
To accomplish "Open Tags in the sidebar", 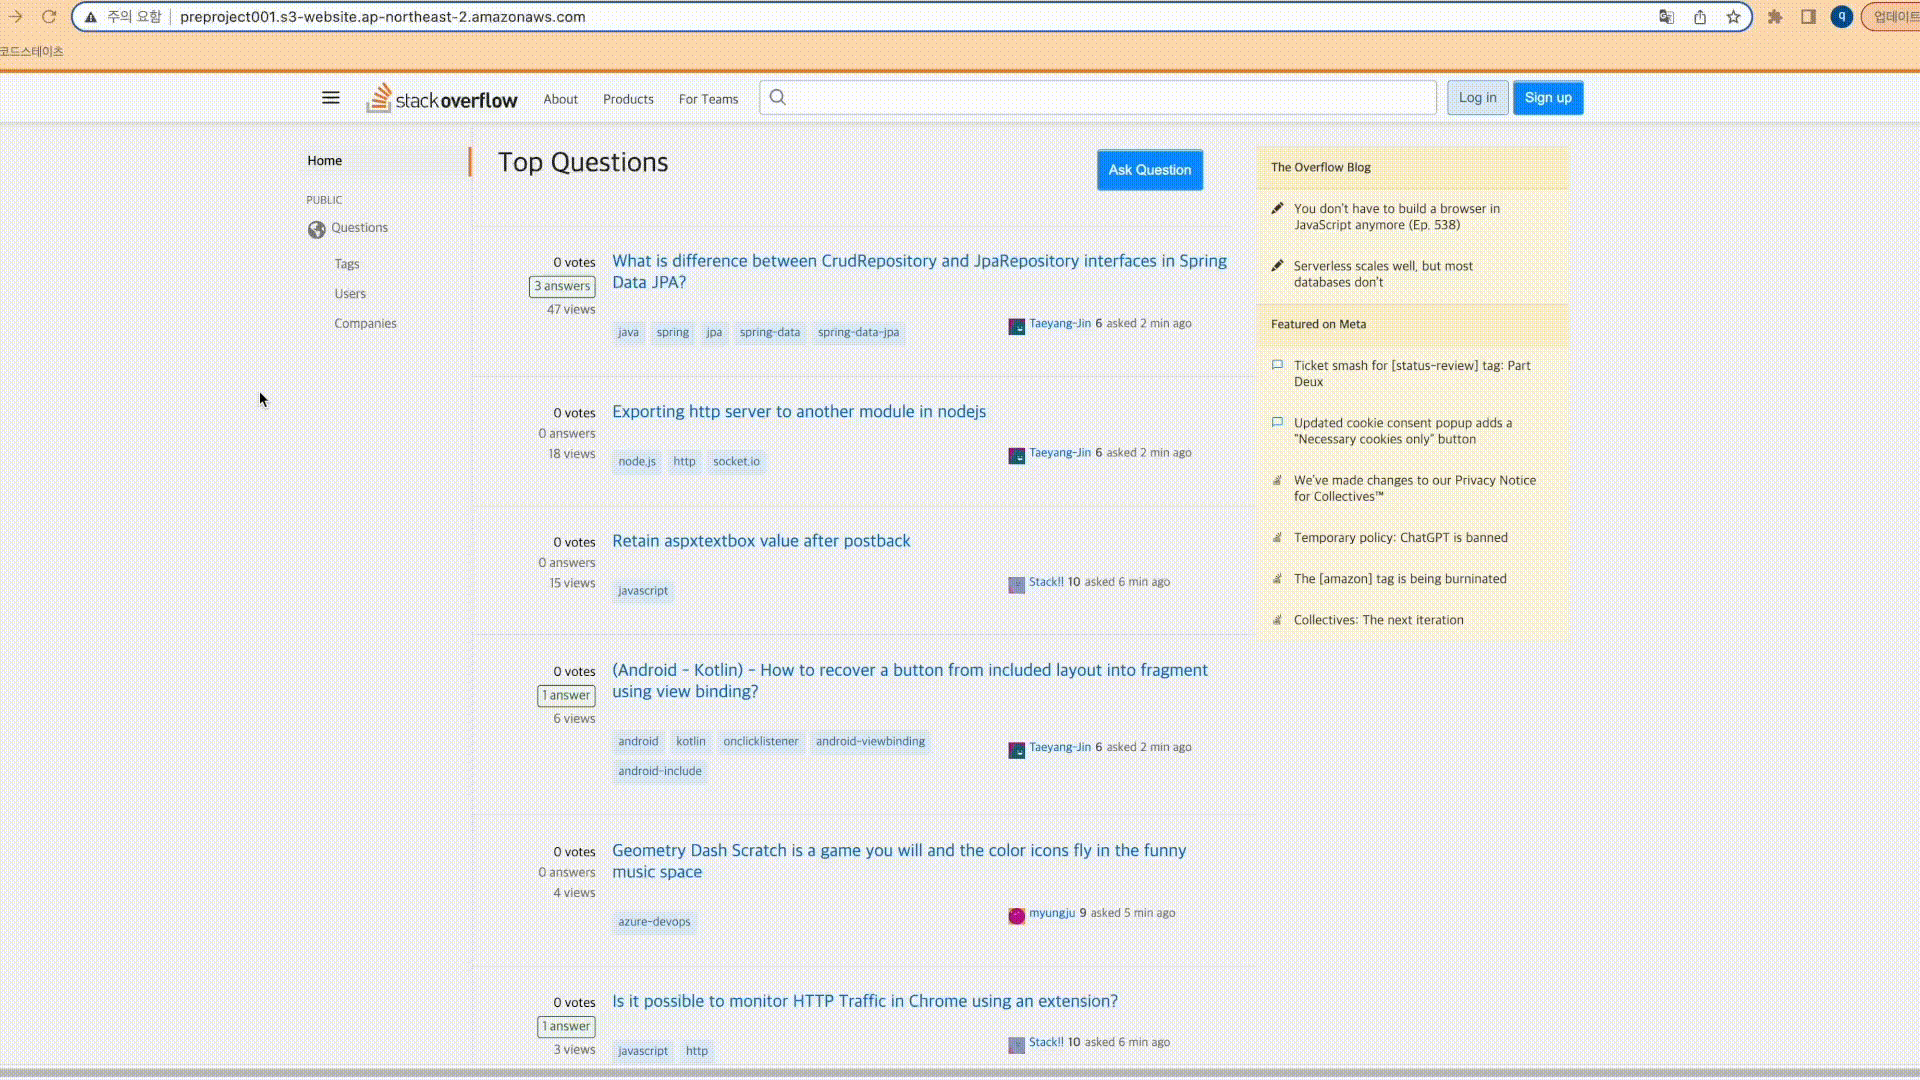I will click(347, 264).
